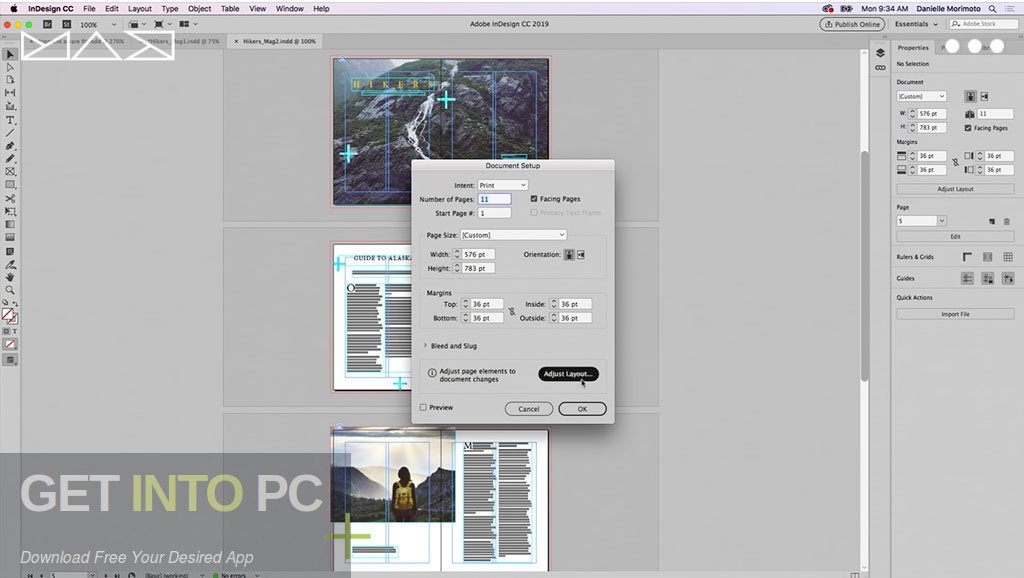
Task: Select the Rectangle tool
Action: (10, 185)
